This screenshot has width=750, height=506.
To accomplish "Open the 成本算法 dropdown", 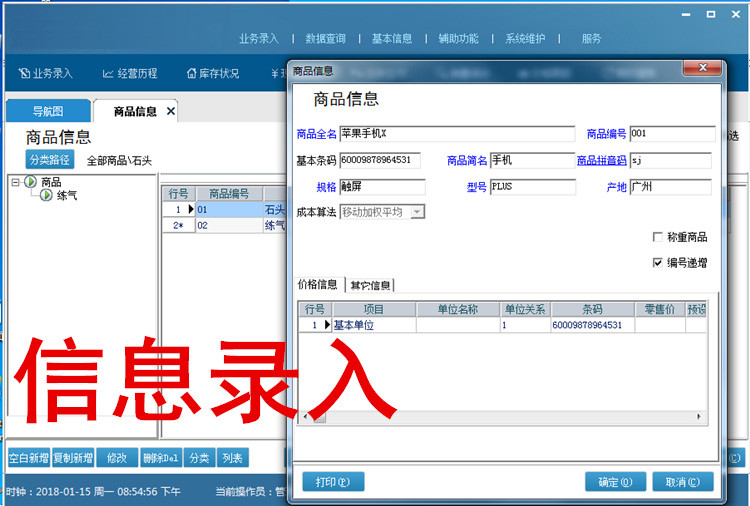I will pyautogui.click(x=417, y=212).
